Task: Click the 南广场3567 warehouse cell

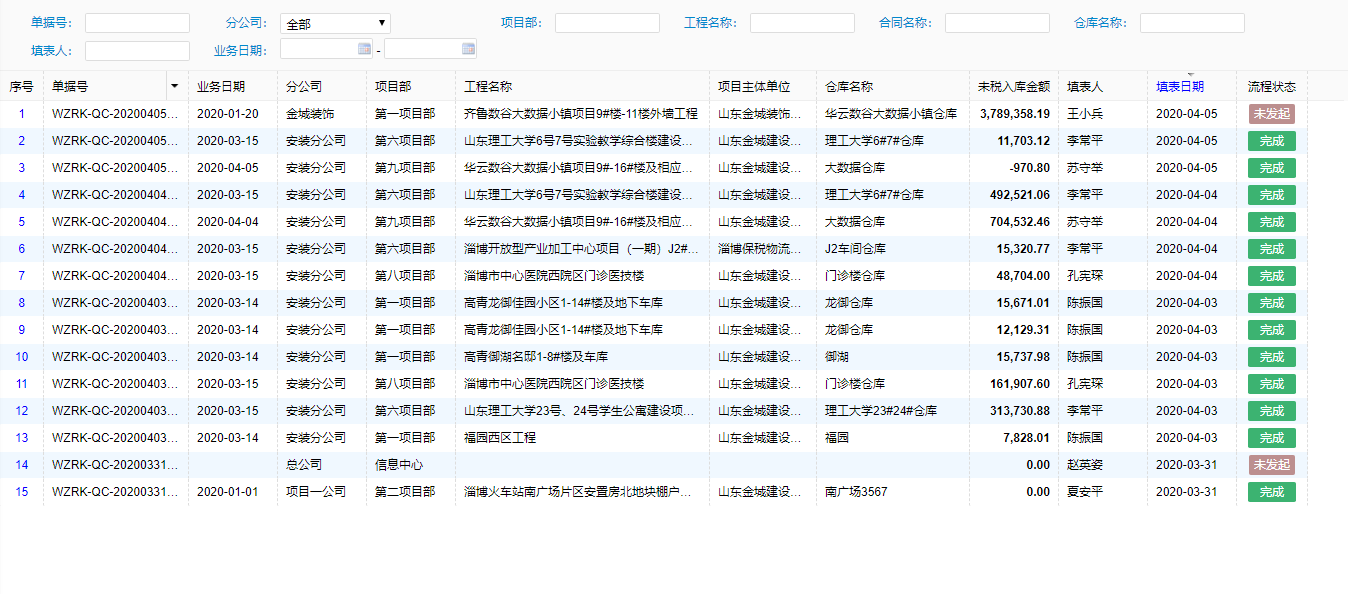Action: (x=856, y=492)
